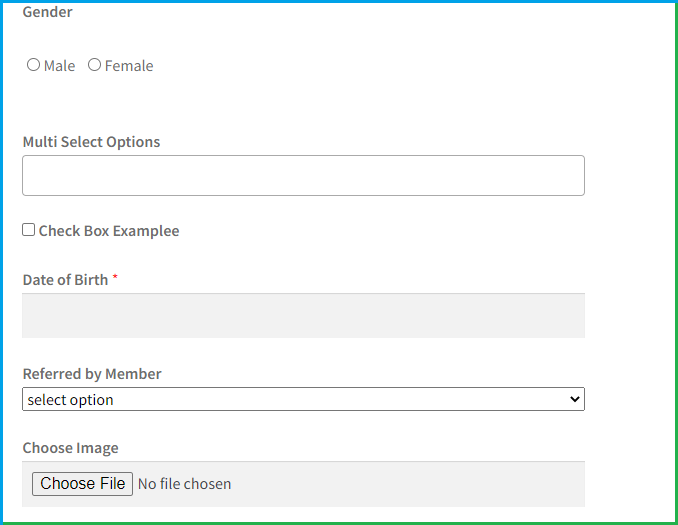
Task: Click the "Multi Select Options" label
Action: point(91,142)
